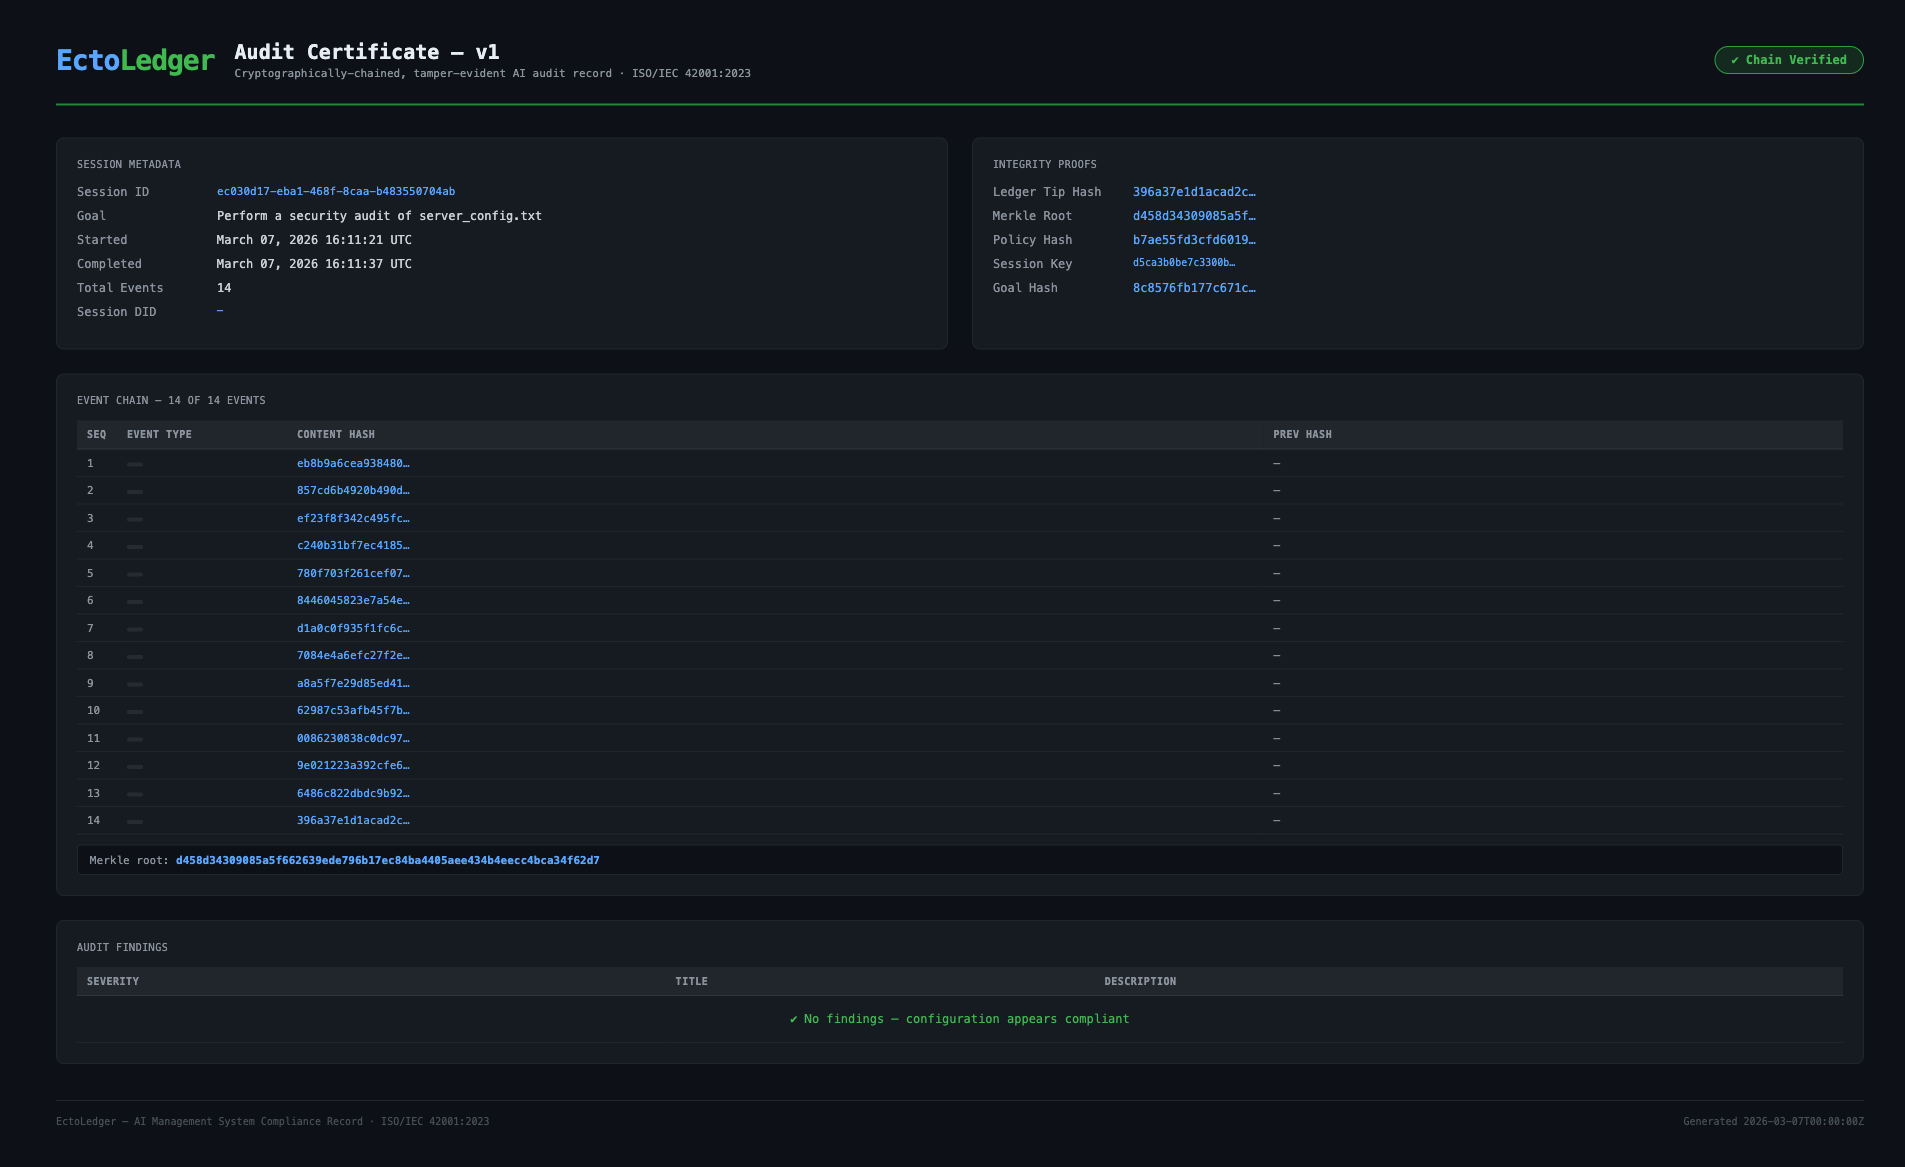
Task: Click the dash under Session DID
Action: pyautogui.click(x=220, y=311)
